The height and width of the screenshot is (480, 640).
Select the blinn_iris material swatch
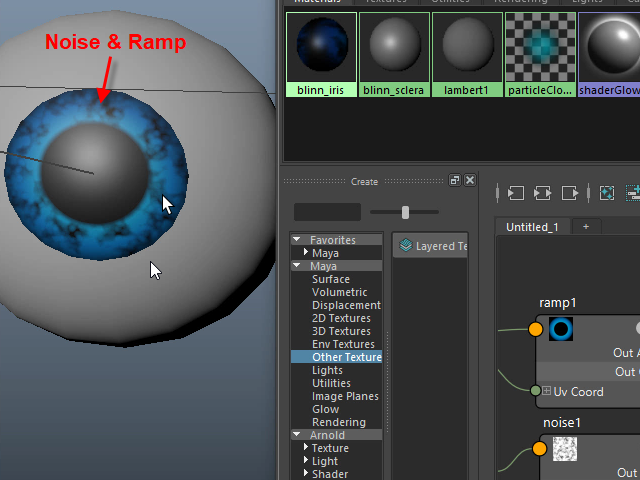pyautogui.click(x=321, y=47)
